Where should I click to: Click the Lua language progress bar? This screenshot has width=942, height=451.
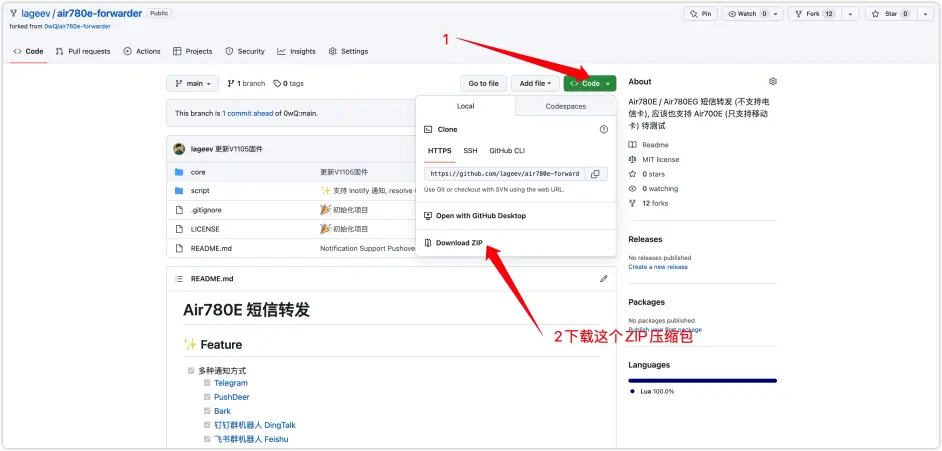point(702,380)
